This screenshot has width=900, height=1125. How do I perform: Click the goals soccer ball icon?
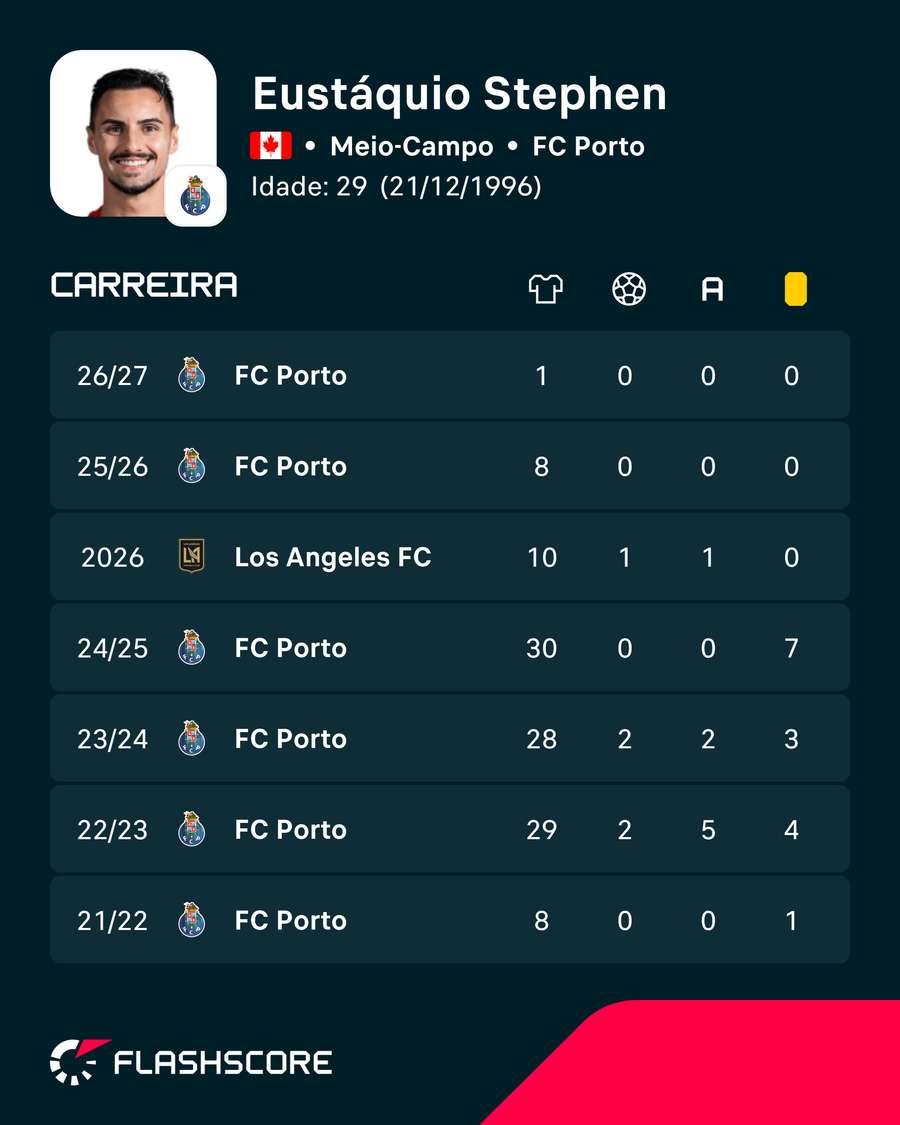(629, 289)
